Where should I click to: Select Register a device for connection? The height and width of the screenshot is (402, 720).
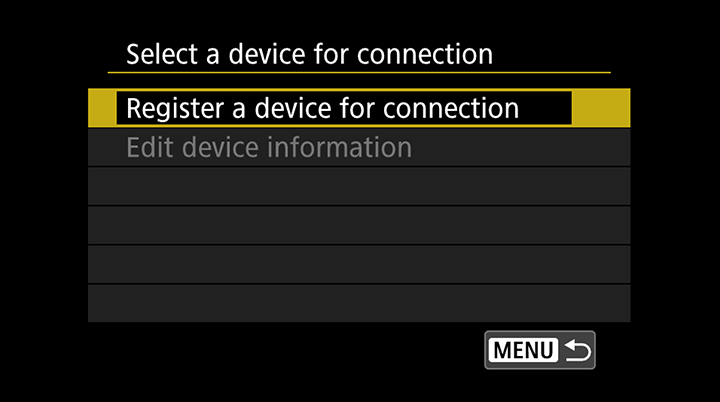pos(359,108)
